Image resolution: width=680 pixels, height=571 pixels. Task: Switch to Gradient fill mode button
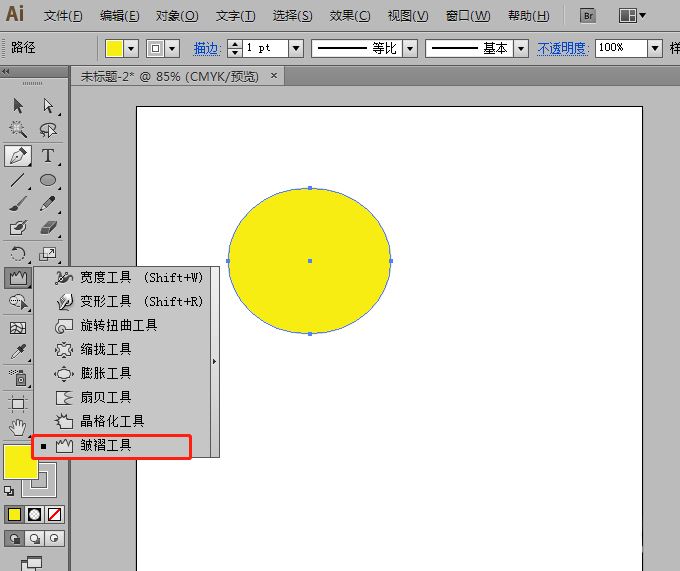click(x=34, y=514)
